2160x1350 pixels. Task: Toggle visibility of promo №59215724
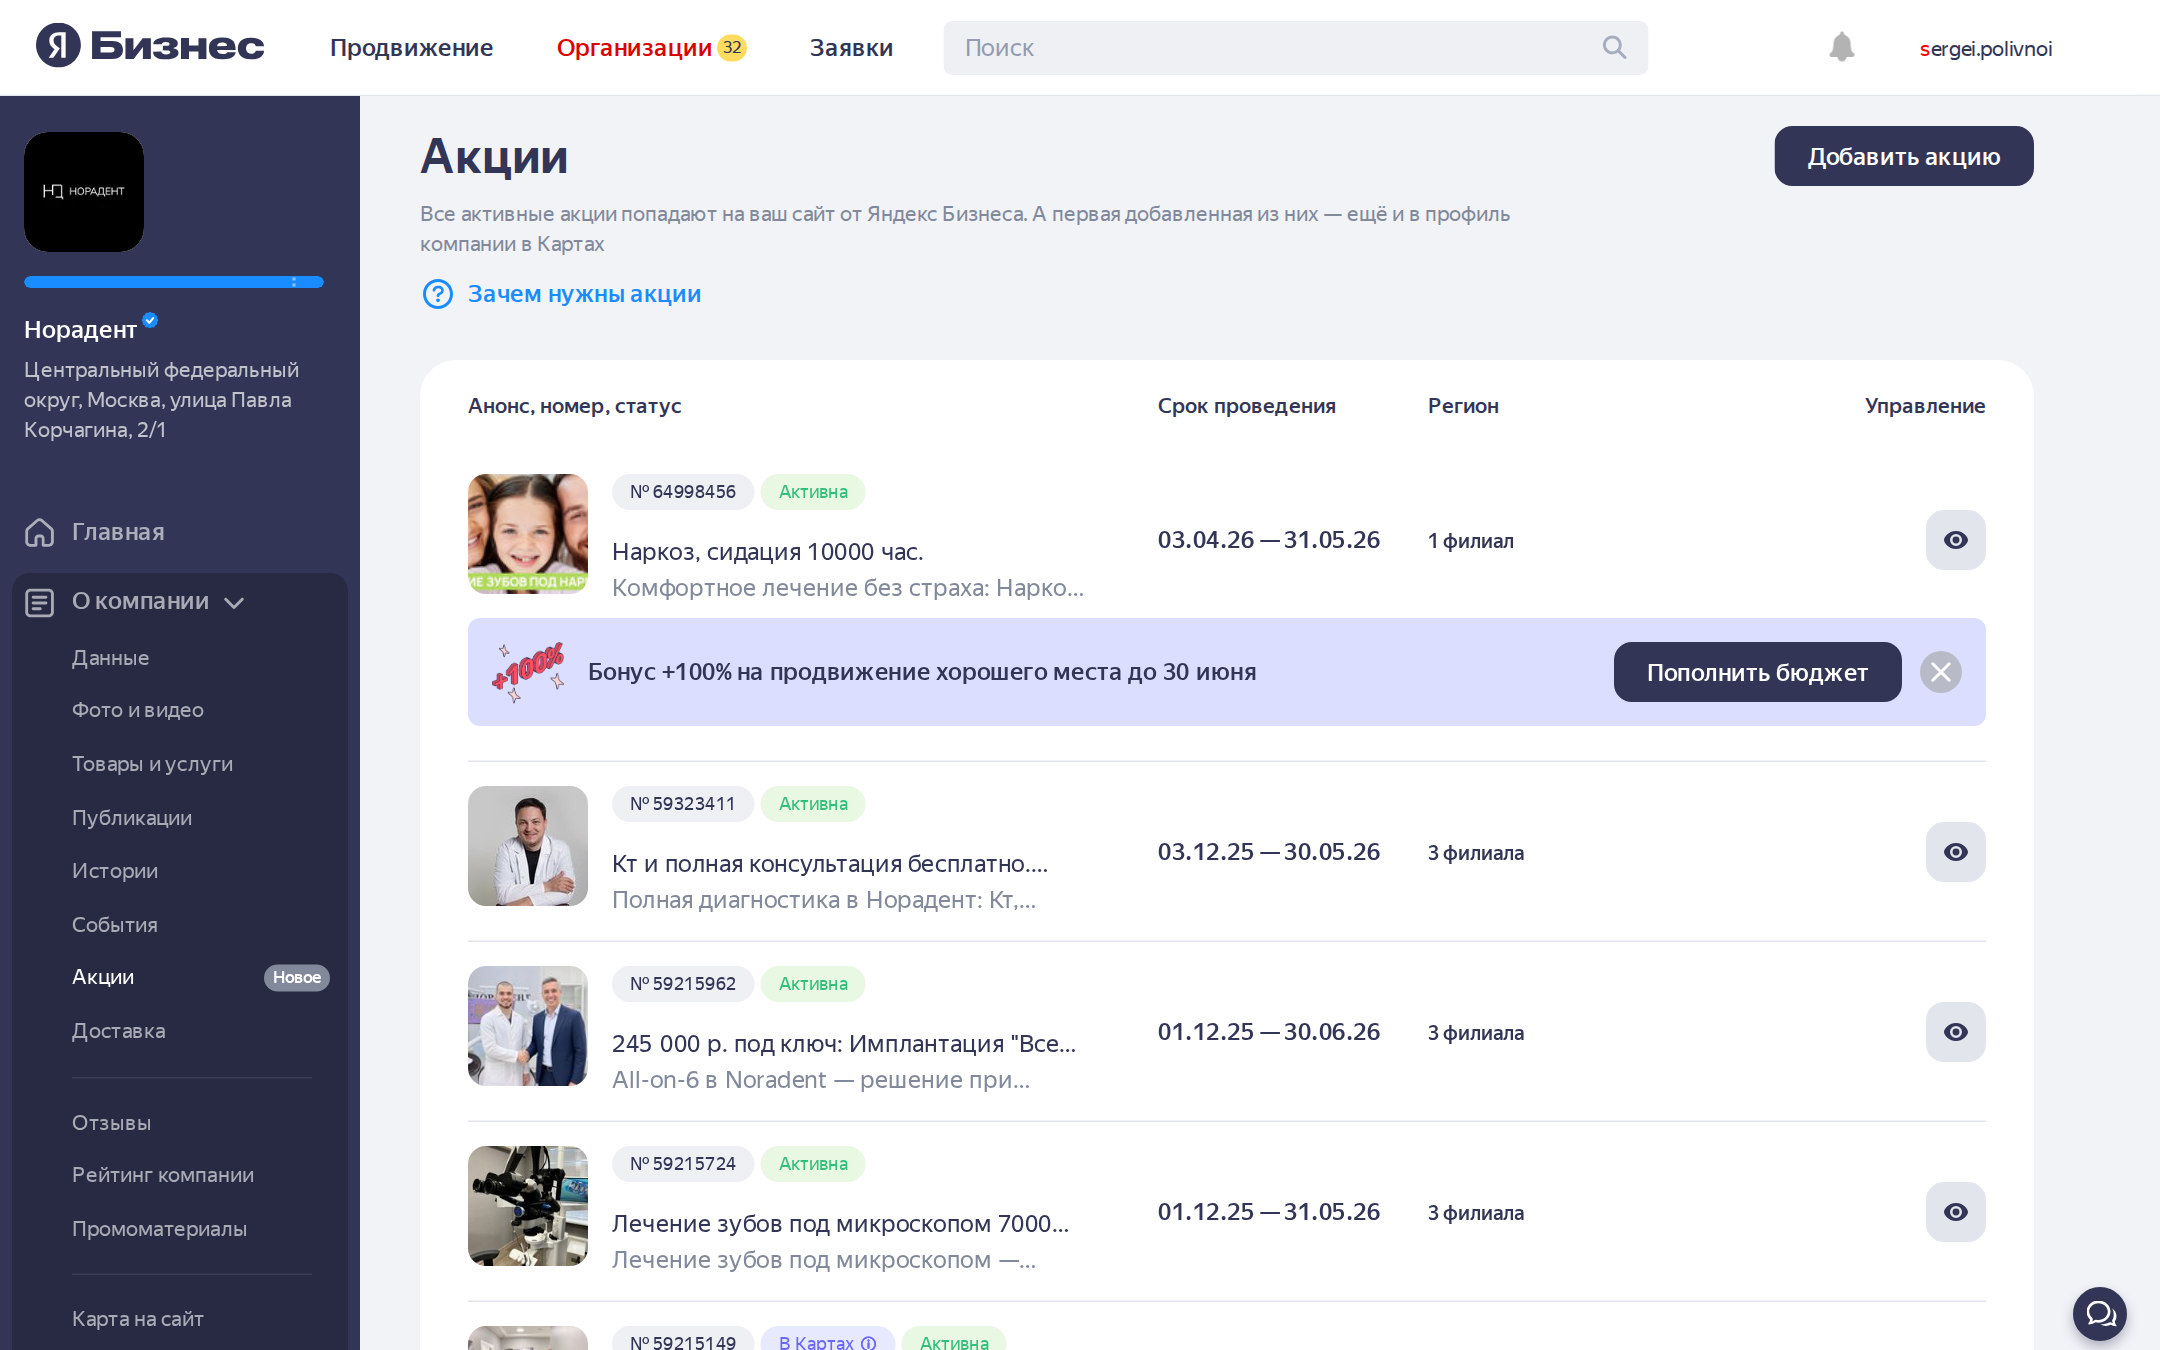click(1956, 1212)
